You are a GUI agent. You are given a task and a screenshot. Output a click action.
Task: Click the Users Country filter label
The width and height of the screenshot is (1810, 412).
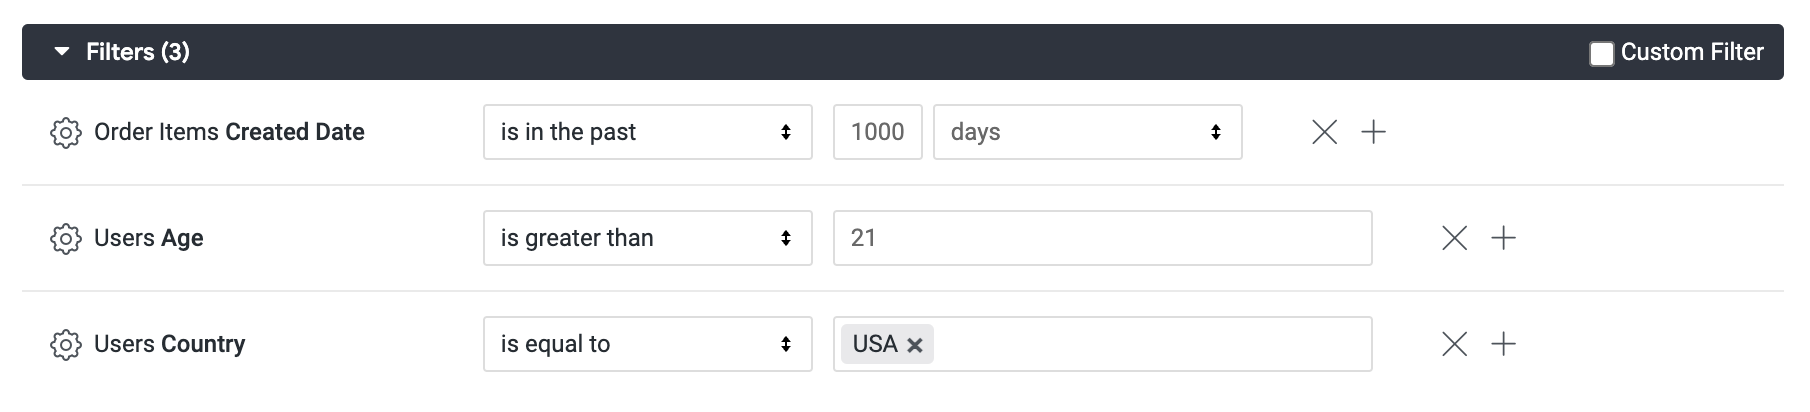(169, 344)
